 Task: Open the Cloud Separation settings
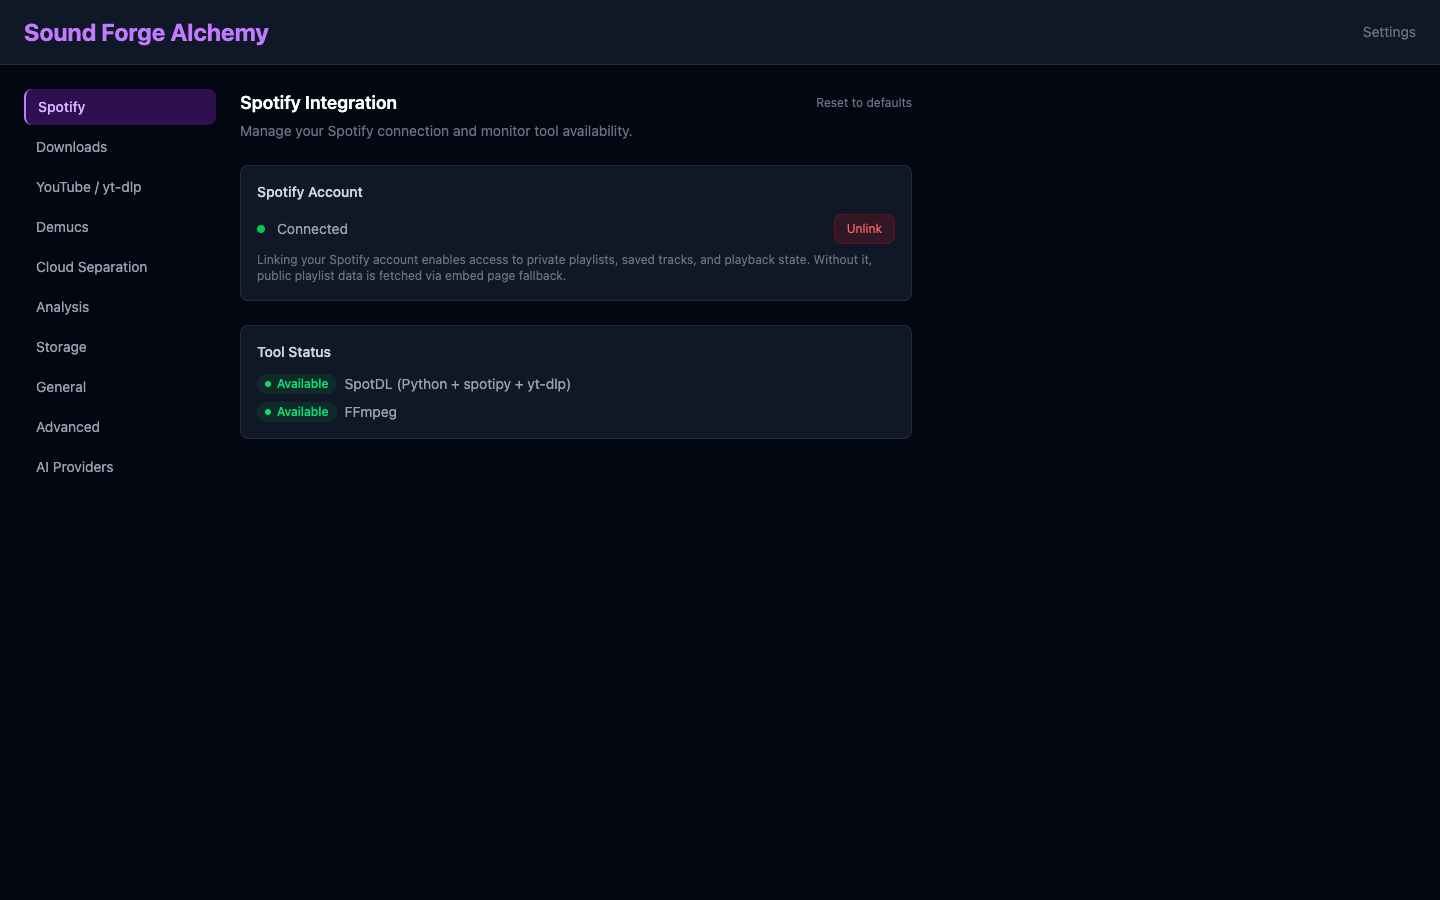[91, 267]
